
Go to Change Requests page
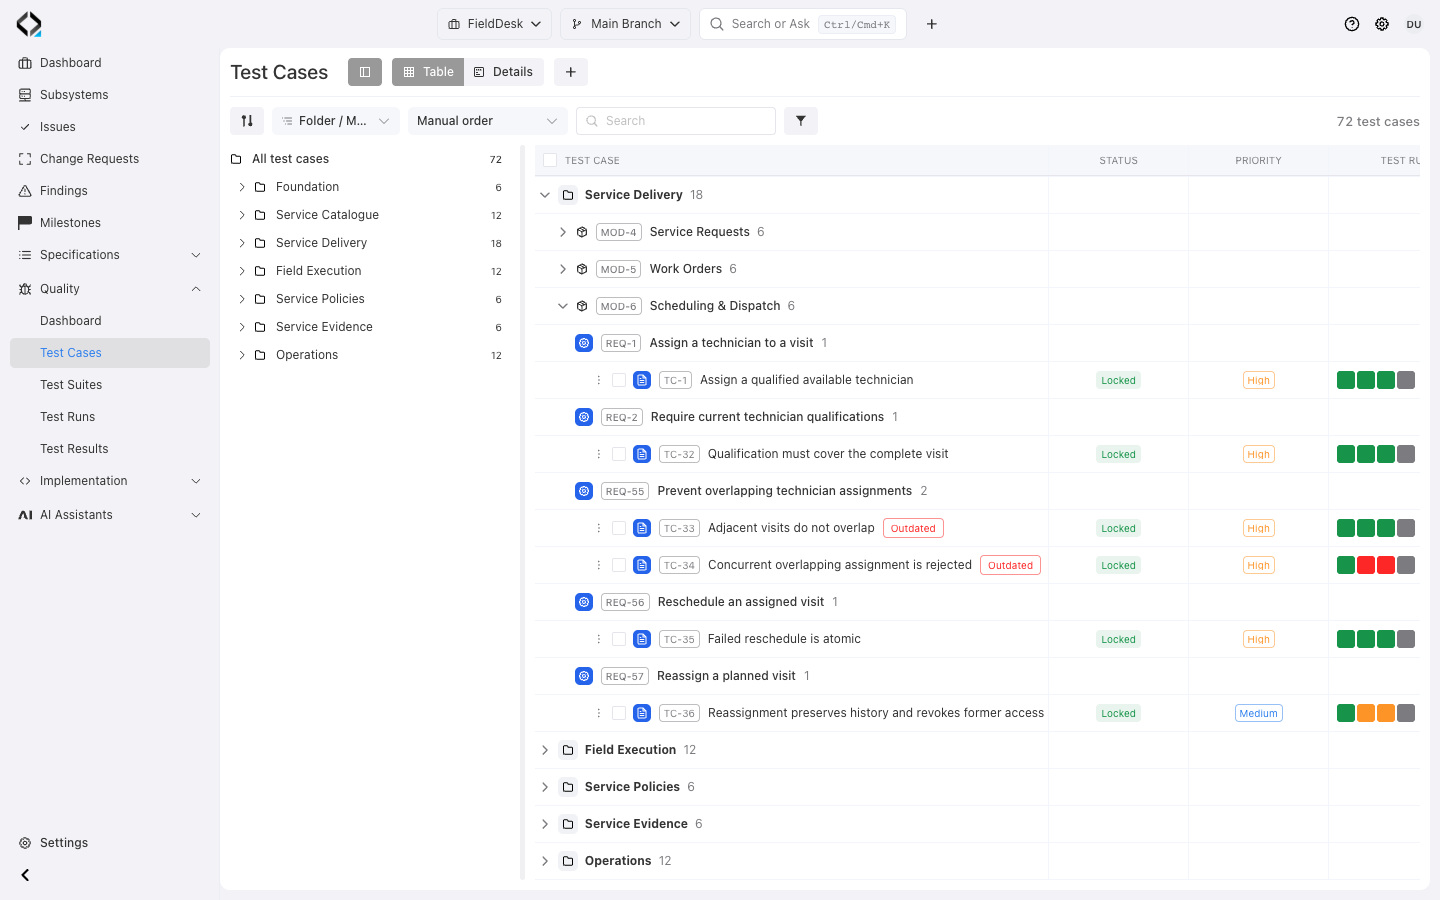click(x=110, y=159)
